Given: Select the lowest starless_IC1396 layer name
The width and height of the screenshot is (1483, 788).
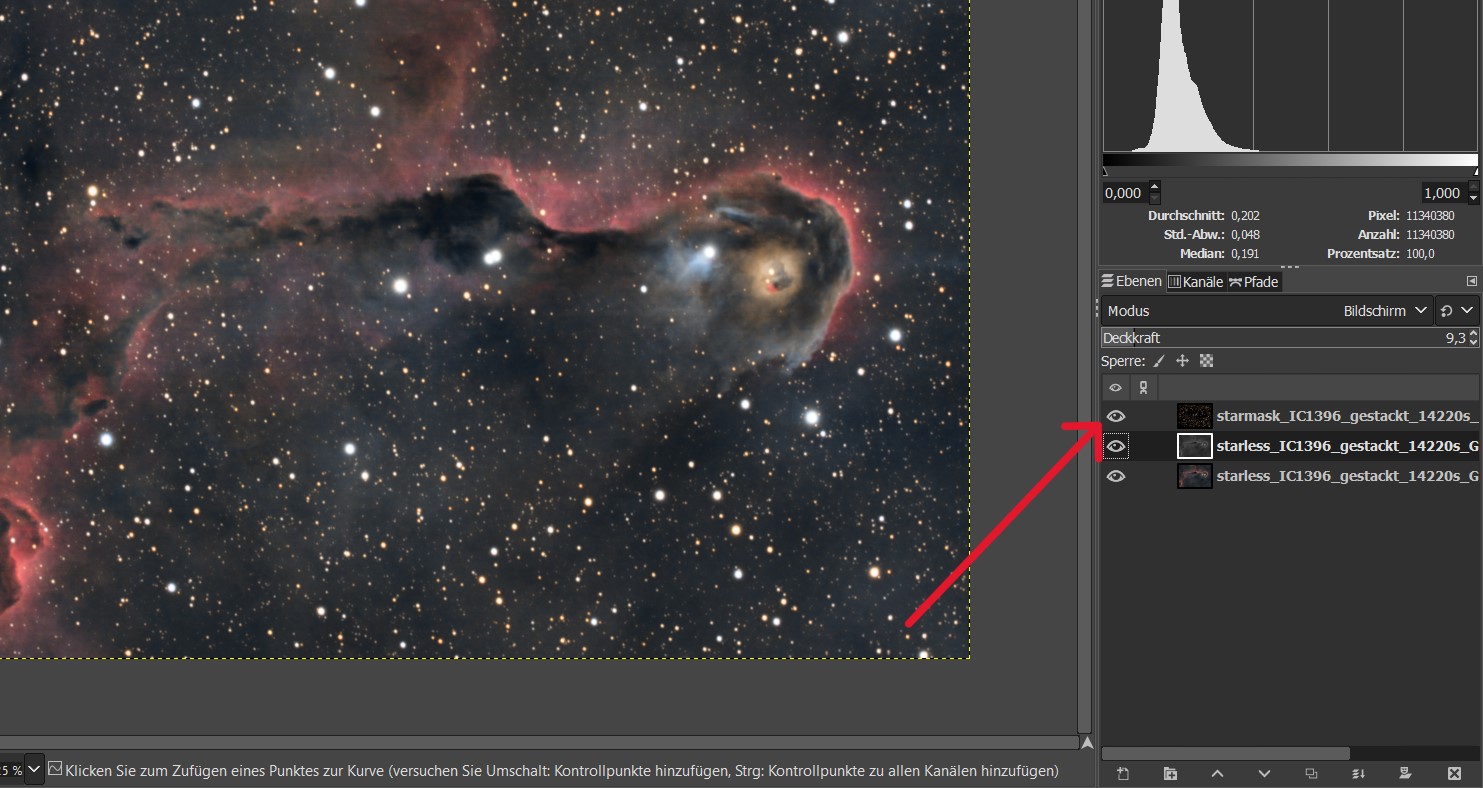Looking at the screenshot, I should 1347,476.
